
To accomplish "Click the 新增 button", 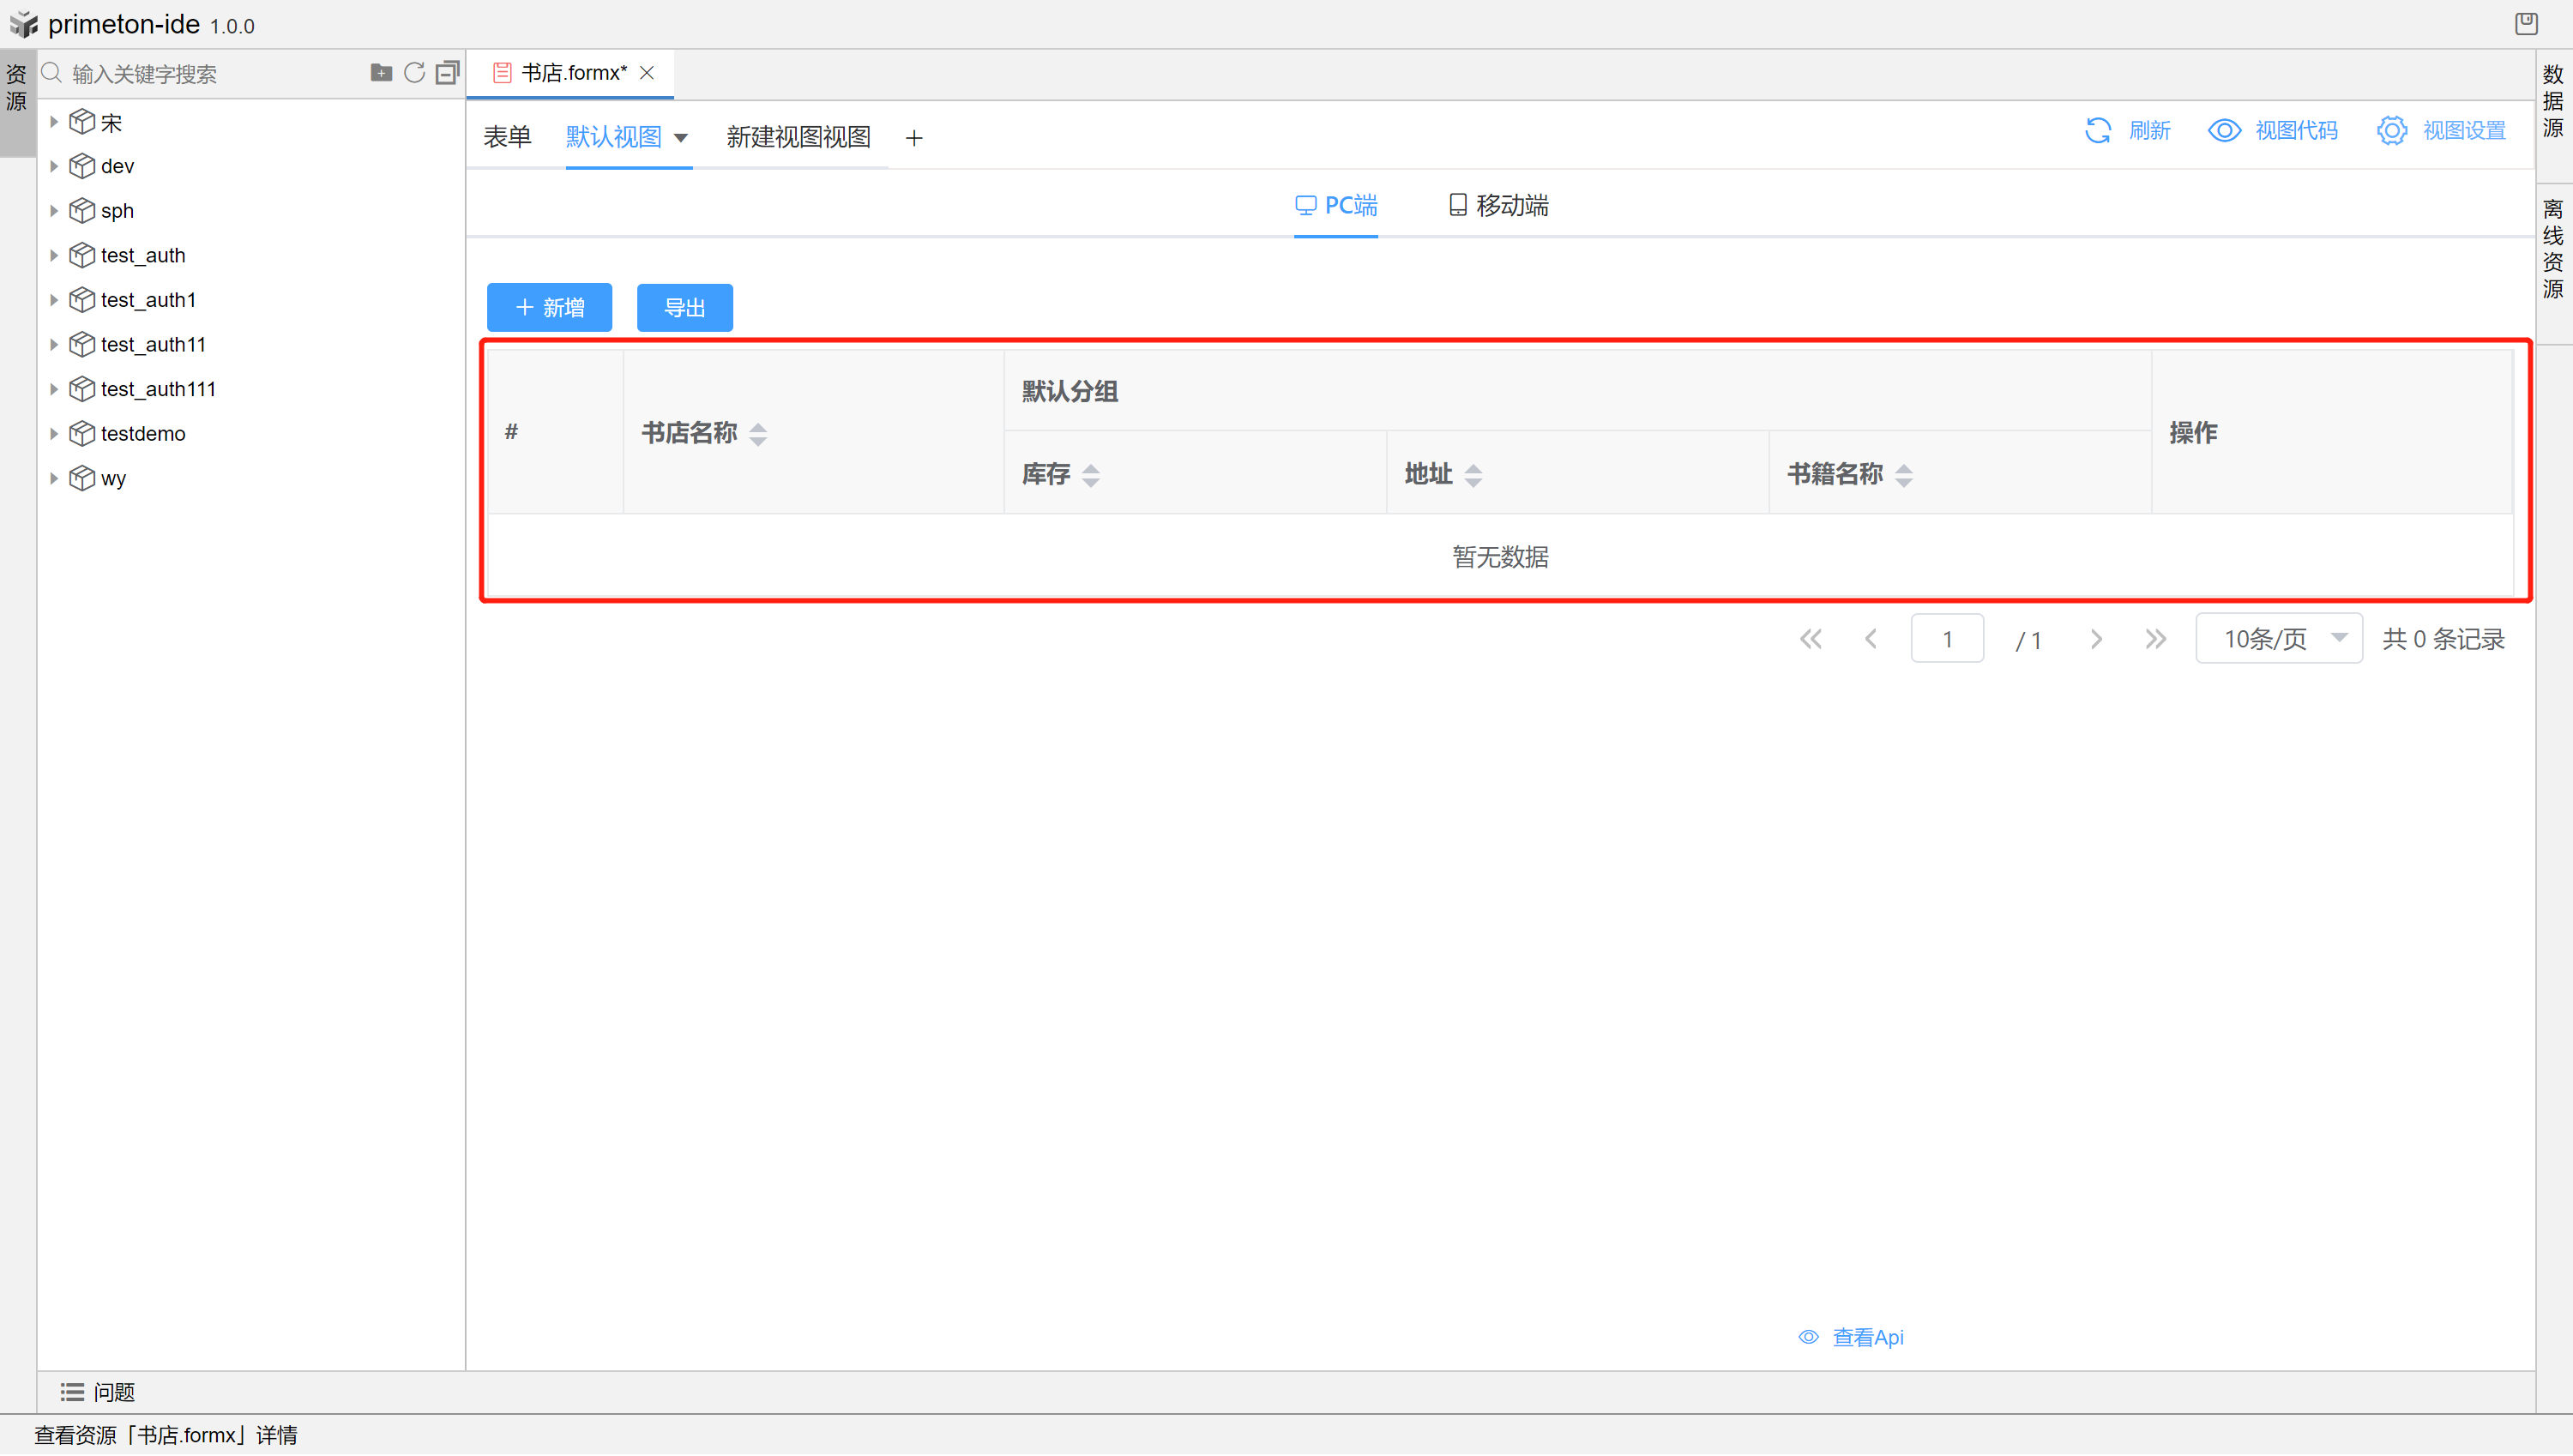I will (x=549, y=307).
